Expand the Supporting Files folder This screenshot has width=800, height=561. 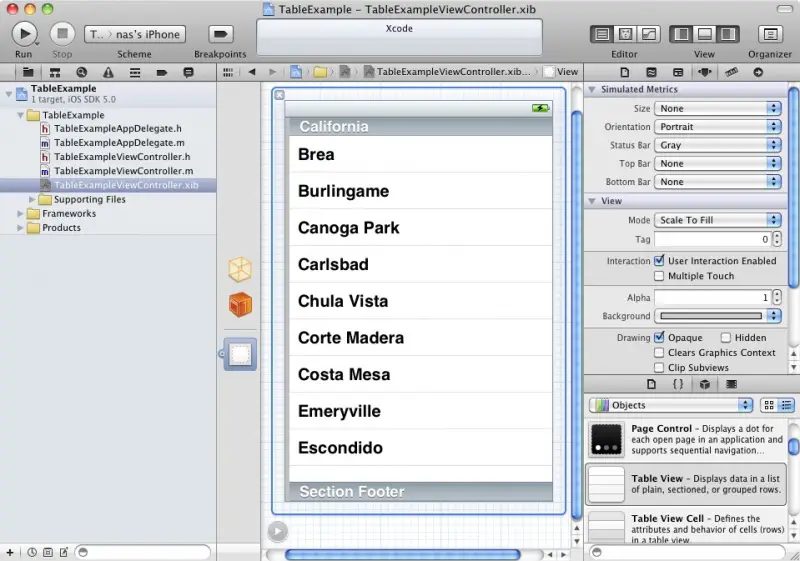[x=33, y=200]
